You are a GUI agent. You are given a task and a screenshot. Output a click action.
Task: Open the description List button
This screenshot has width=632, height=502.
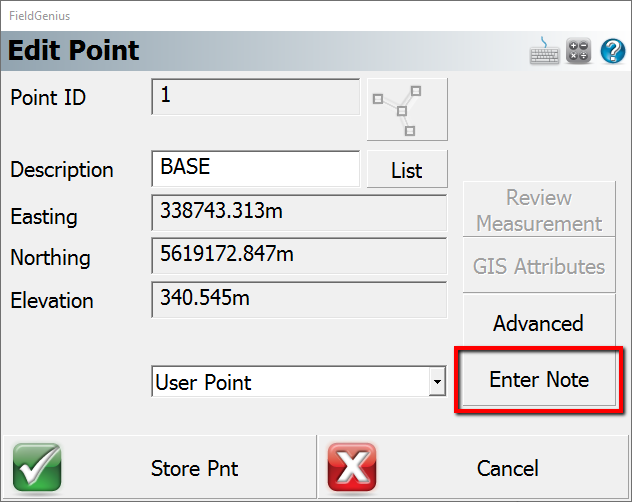[407, 170]
